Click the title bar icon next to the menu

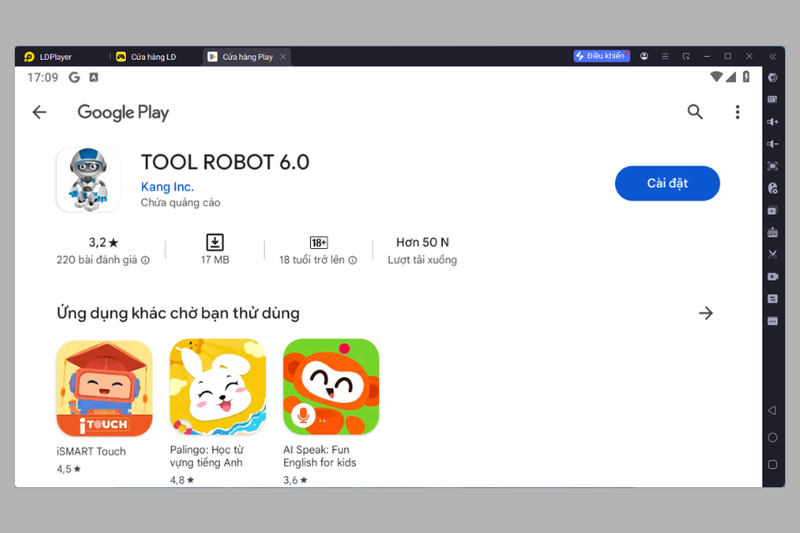(686, 56)
